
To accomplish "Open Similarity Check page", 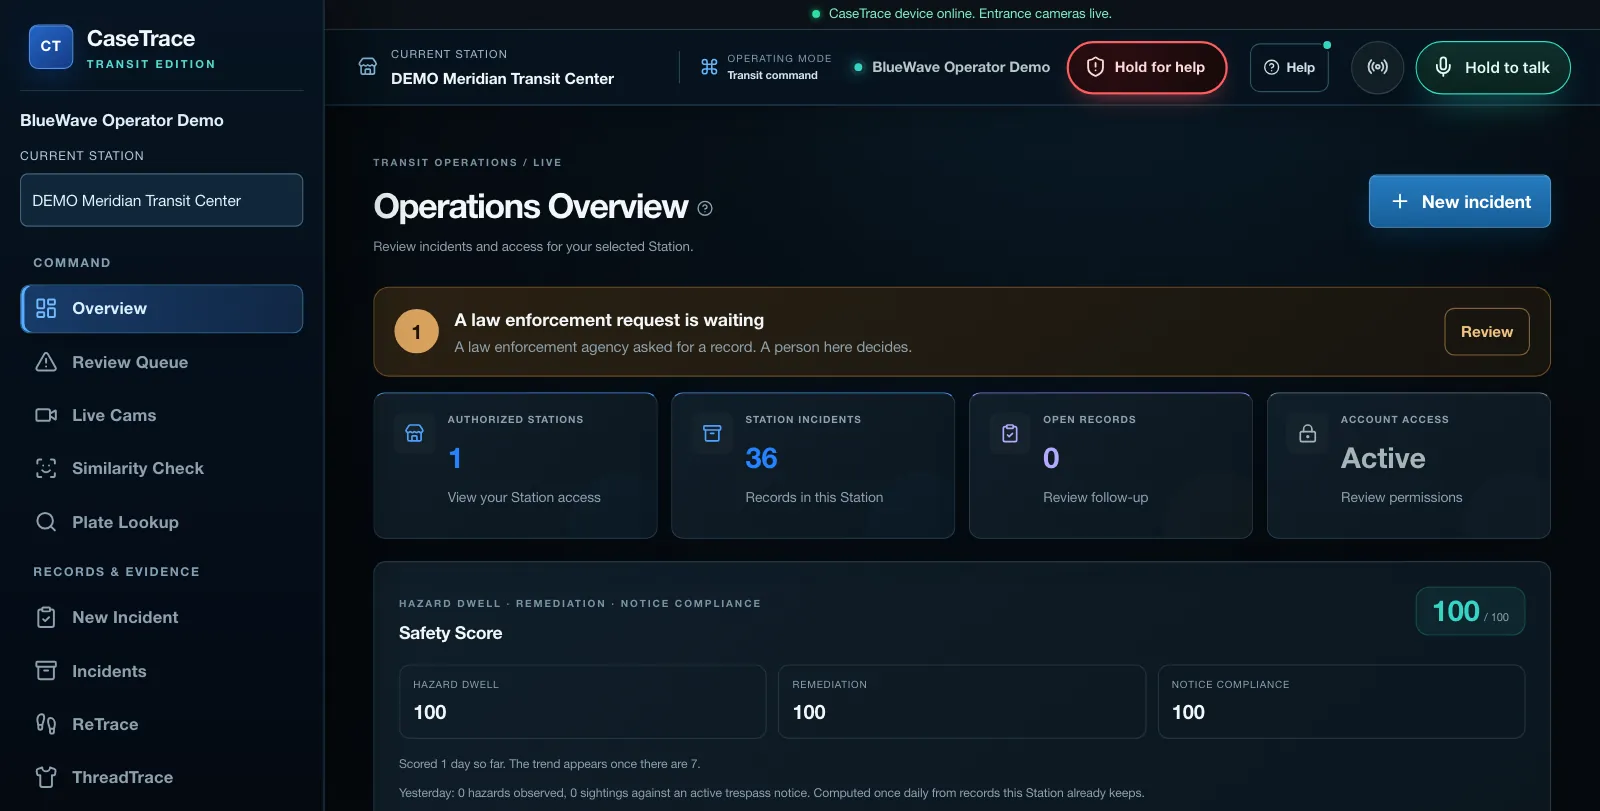I will [x=161, y=468].
